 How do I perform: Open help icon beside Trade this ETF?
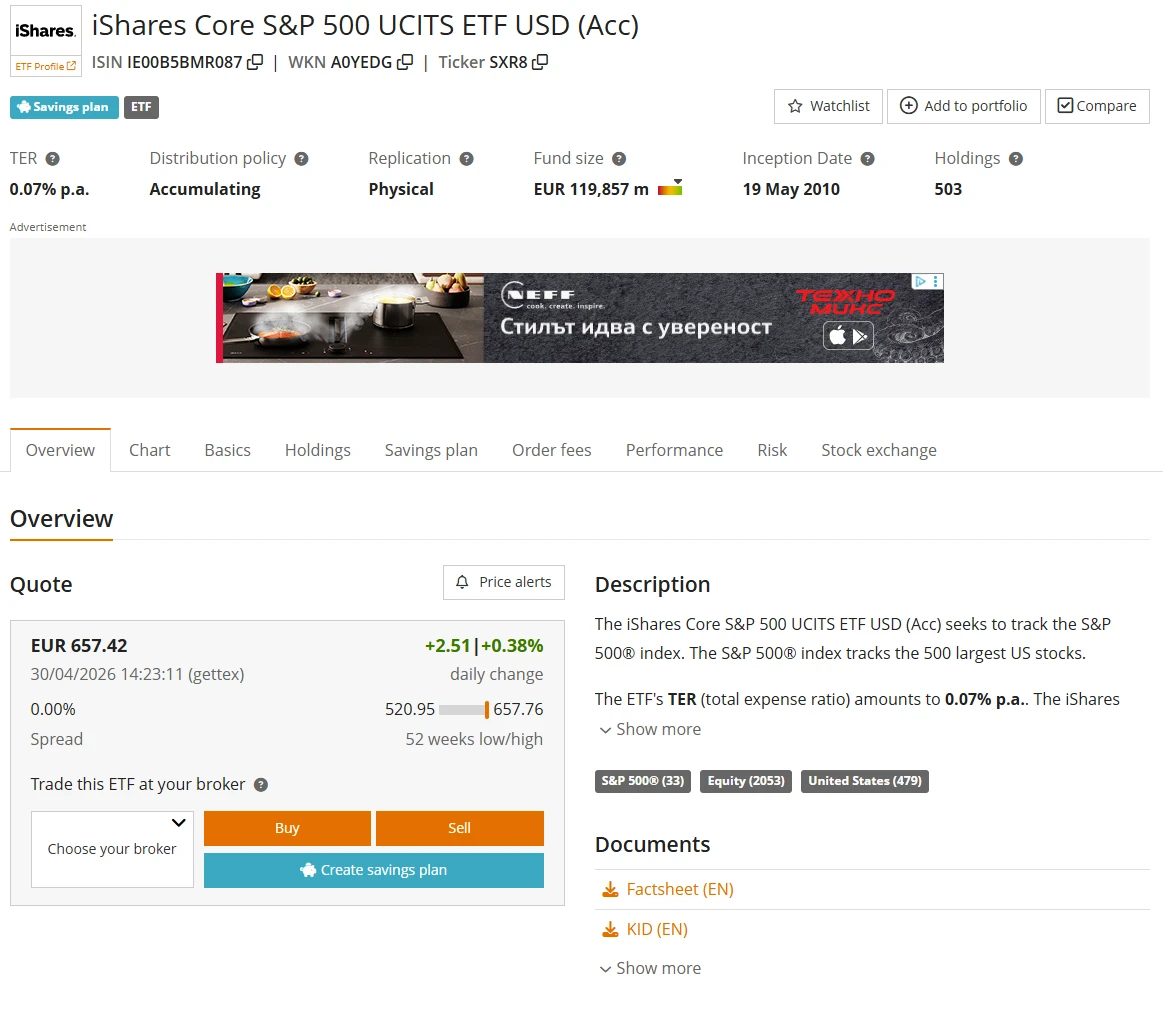point(261,785)
